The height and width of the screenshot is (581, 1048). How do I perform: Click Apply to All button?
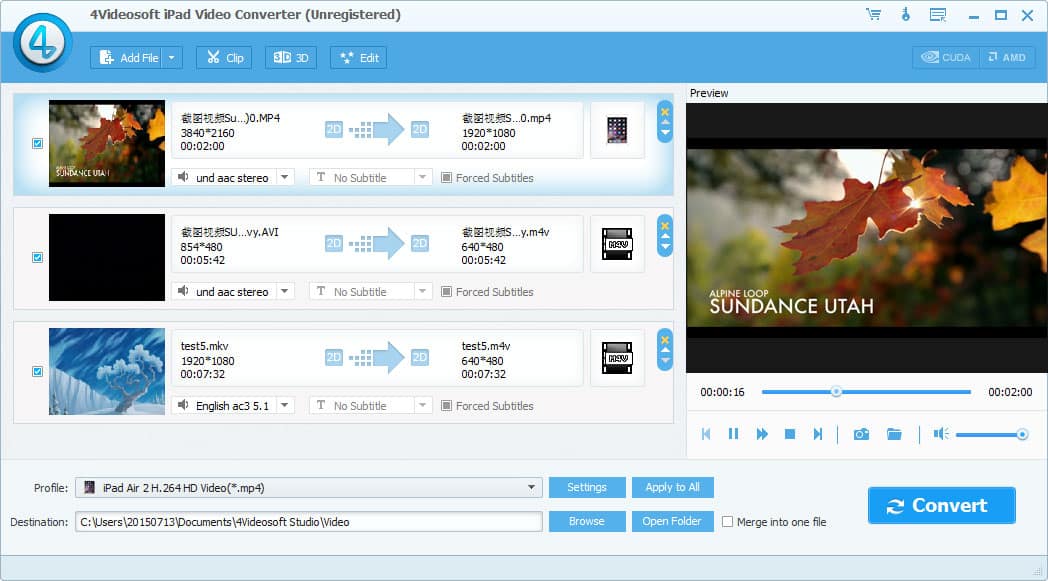point(672,487)
